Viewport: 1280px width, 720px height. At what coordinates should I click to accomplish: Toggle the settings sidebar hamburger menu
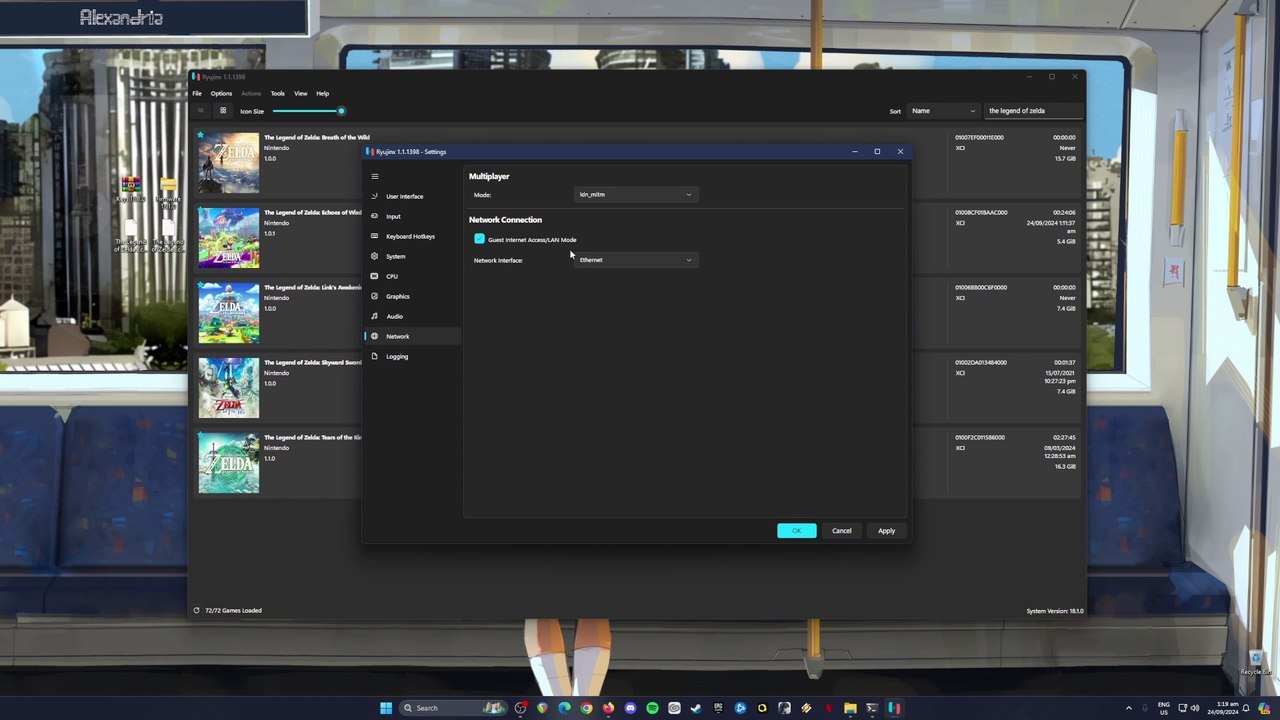pos(375,177)
